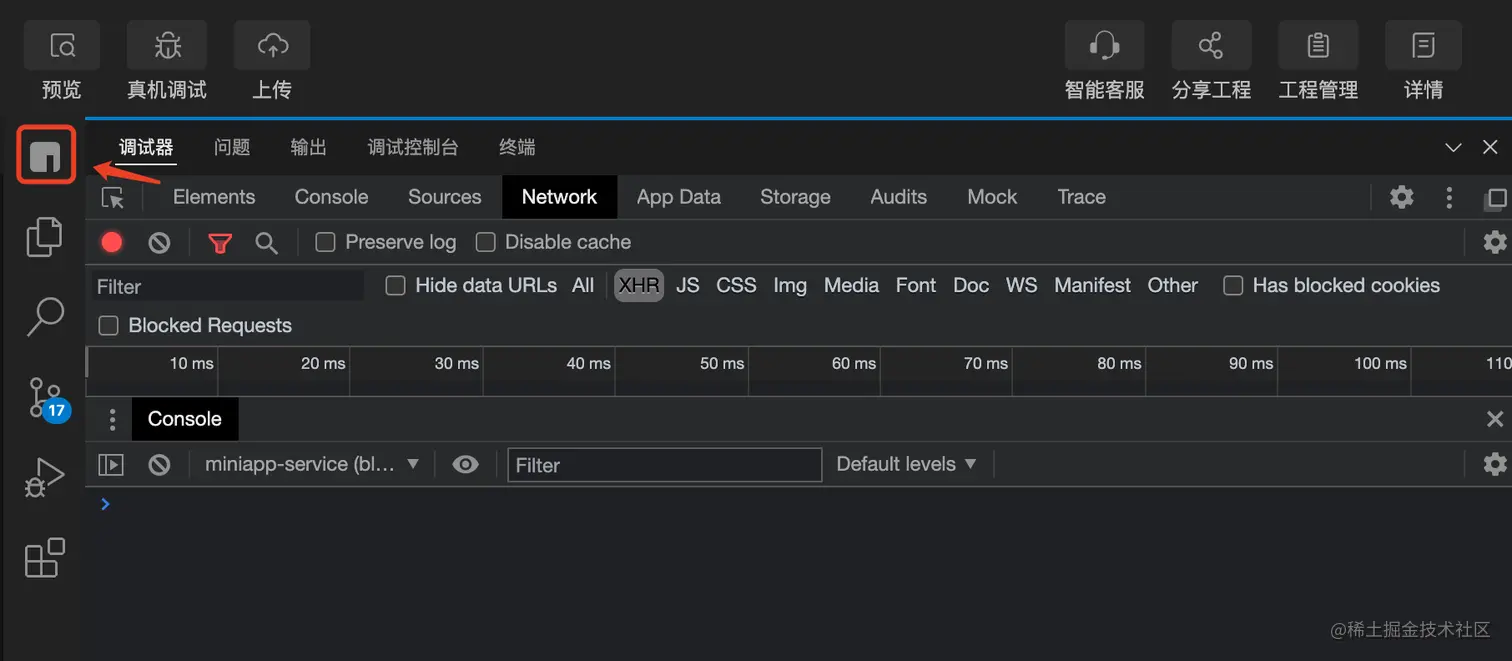Open the Trace tab

coord(1081,197)
